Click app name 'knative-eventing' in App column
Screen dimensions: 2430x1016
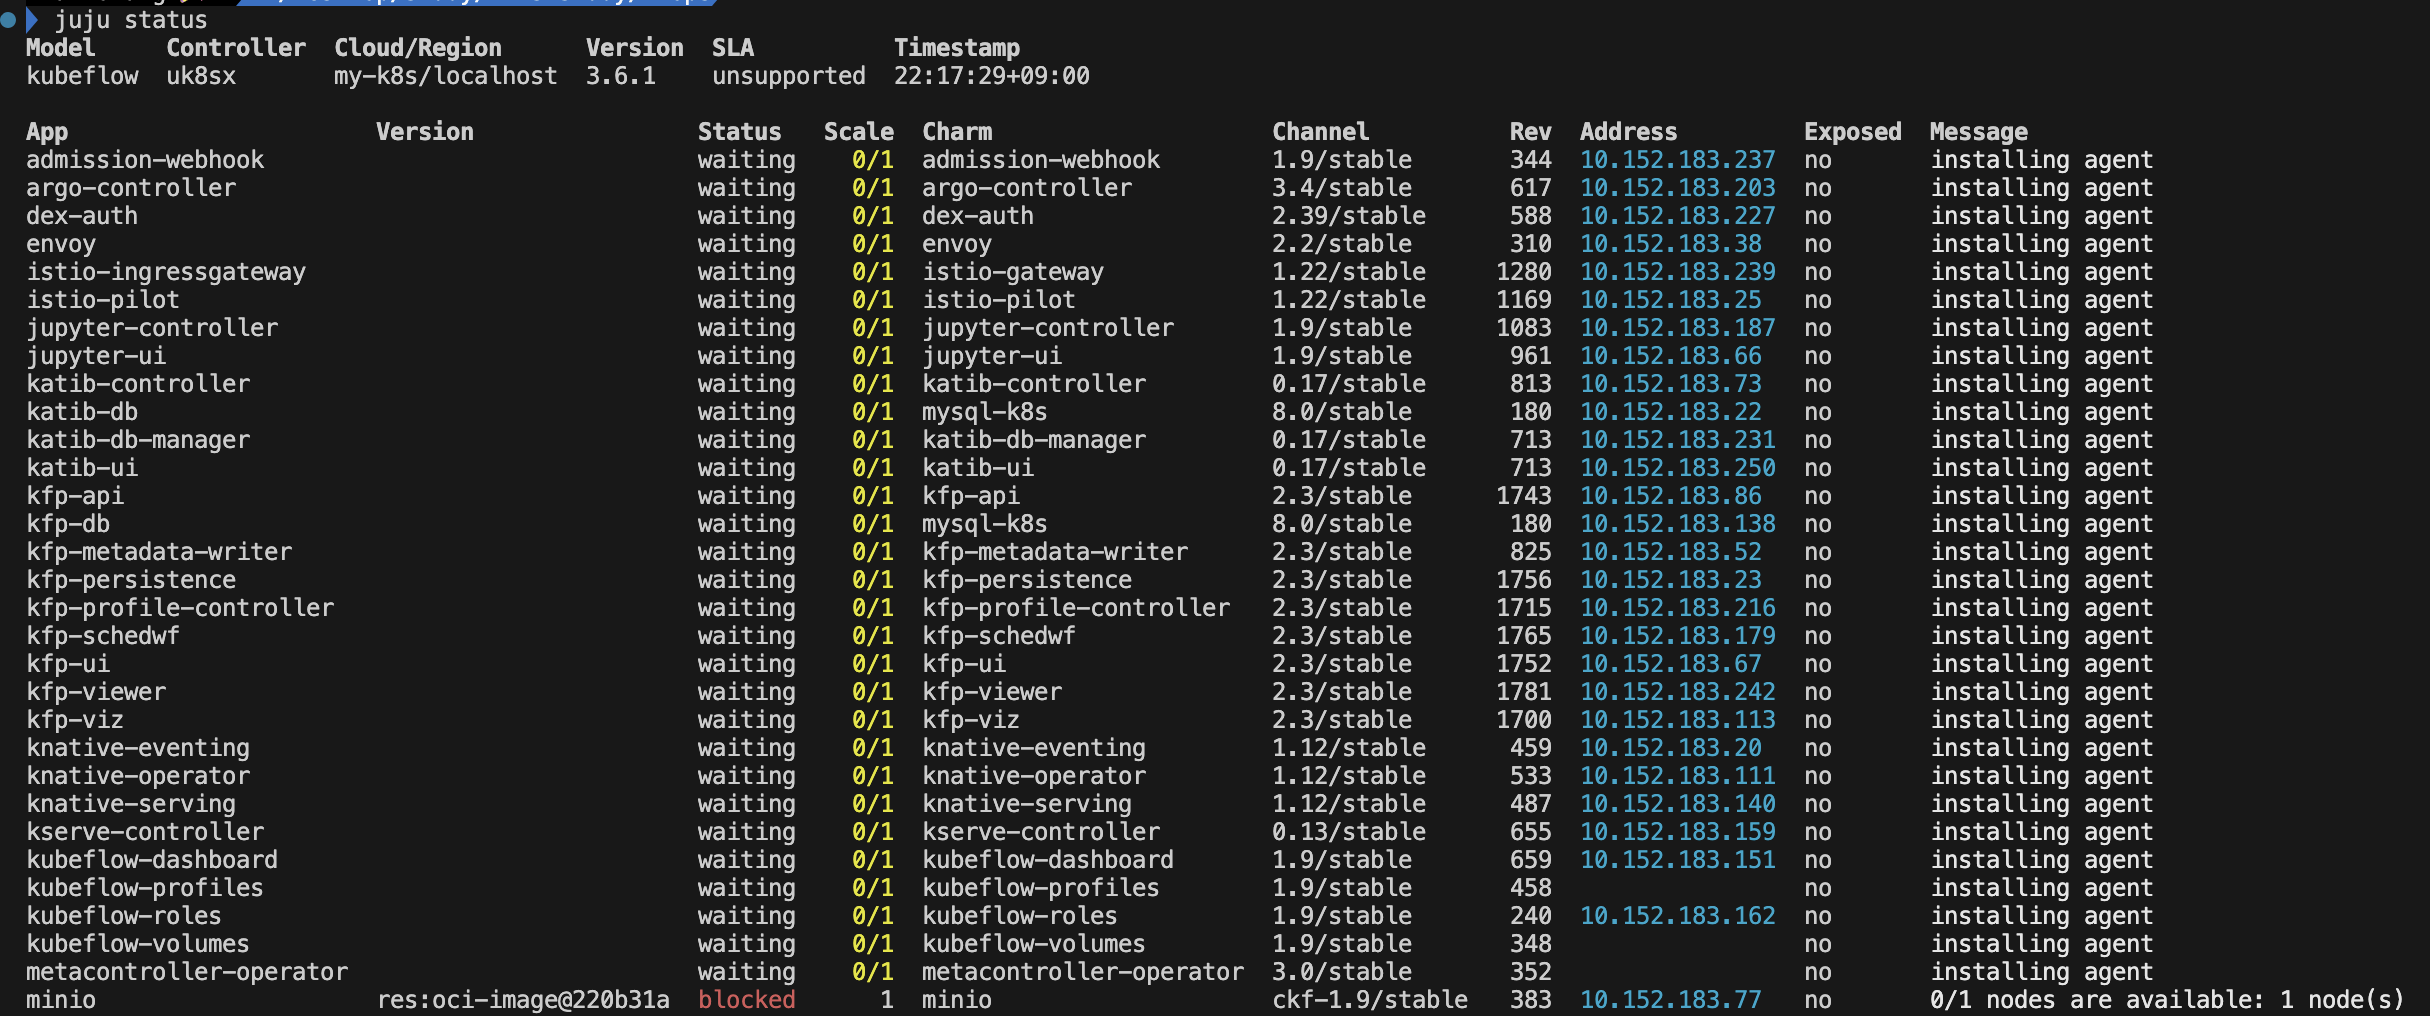click(138, 748)
